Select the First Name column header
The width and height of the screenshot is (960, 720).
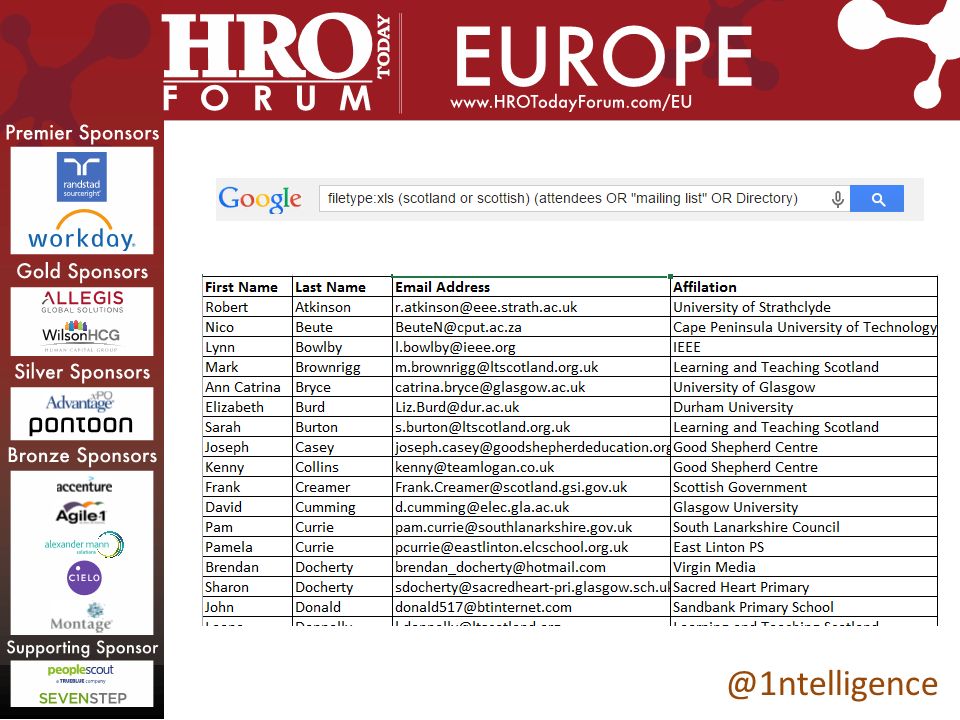(x=247, y=287)
